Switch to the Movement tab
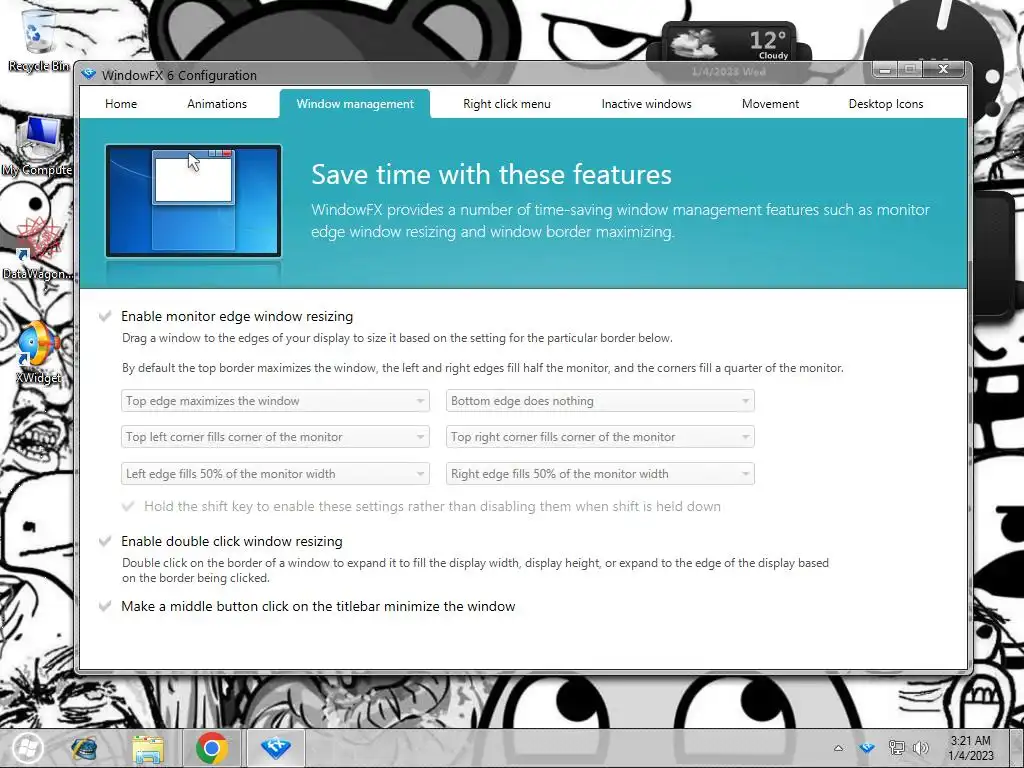This screenshot has width=1024, height=768. [771, 104]
